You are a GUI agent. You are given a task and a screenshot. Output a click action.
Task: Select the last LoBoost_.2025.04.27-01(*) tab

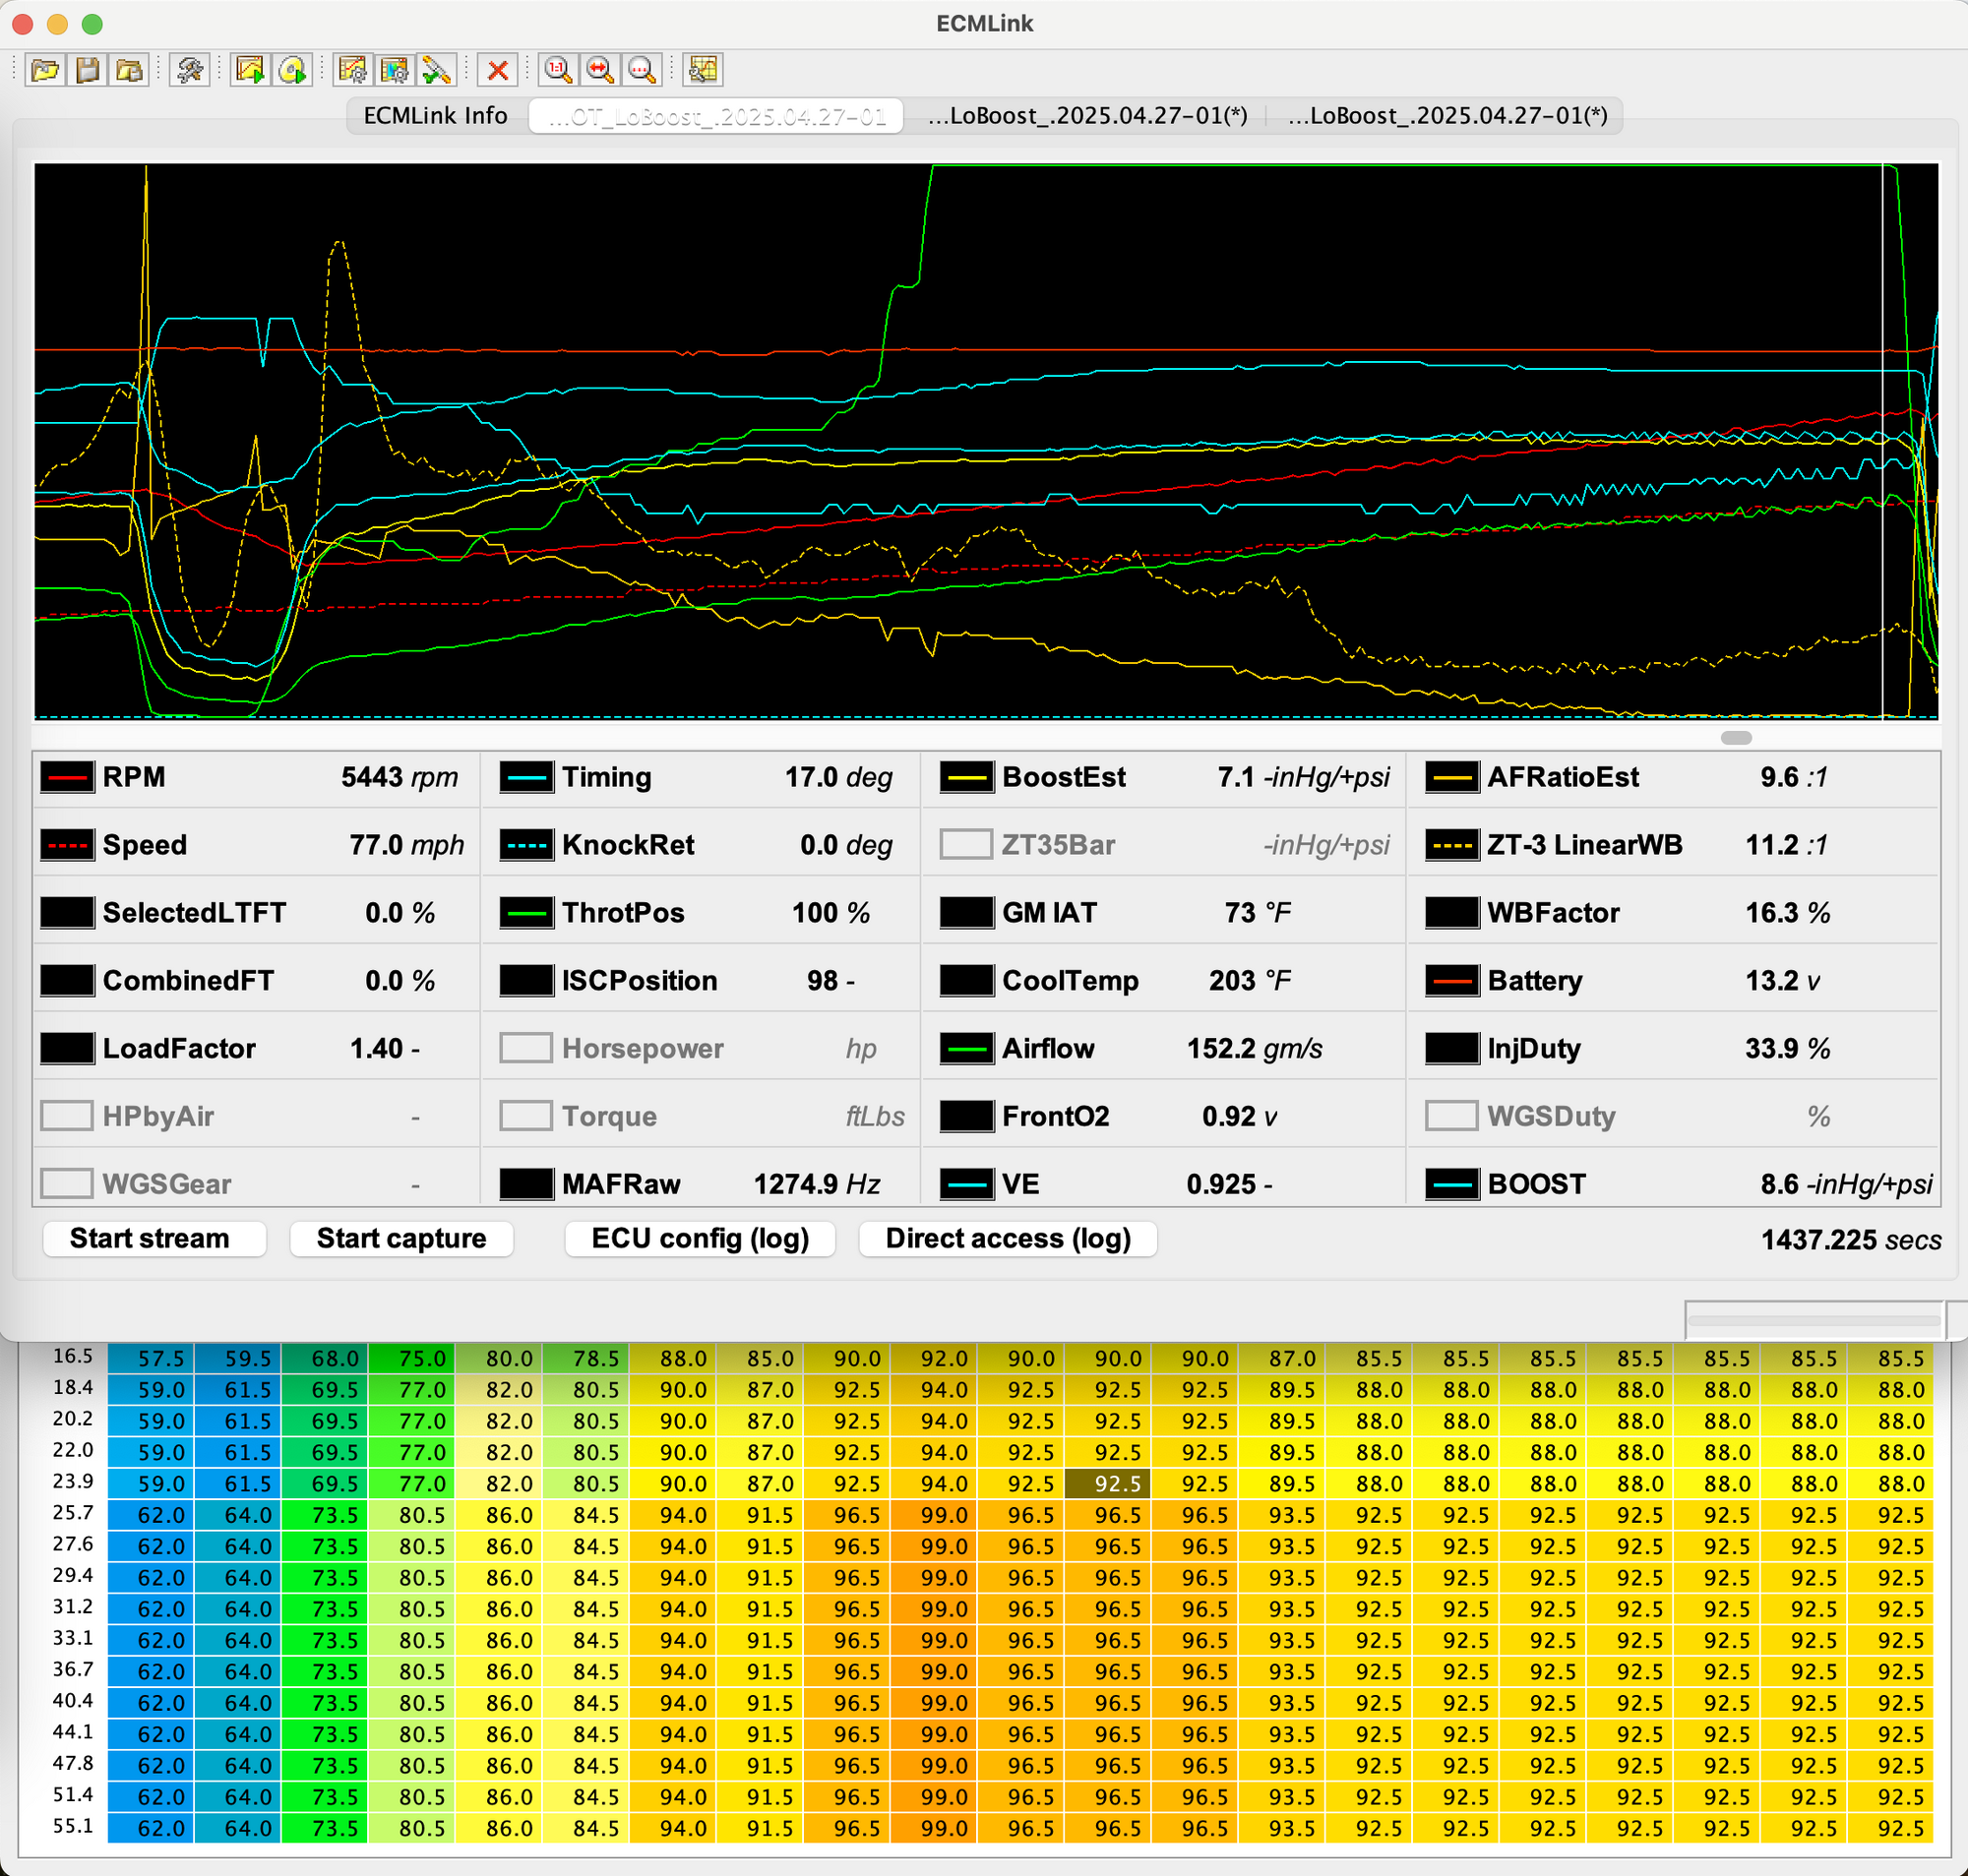tap(1447, 116)
